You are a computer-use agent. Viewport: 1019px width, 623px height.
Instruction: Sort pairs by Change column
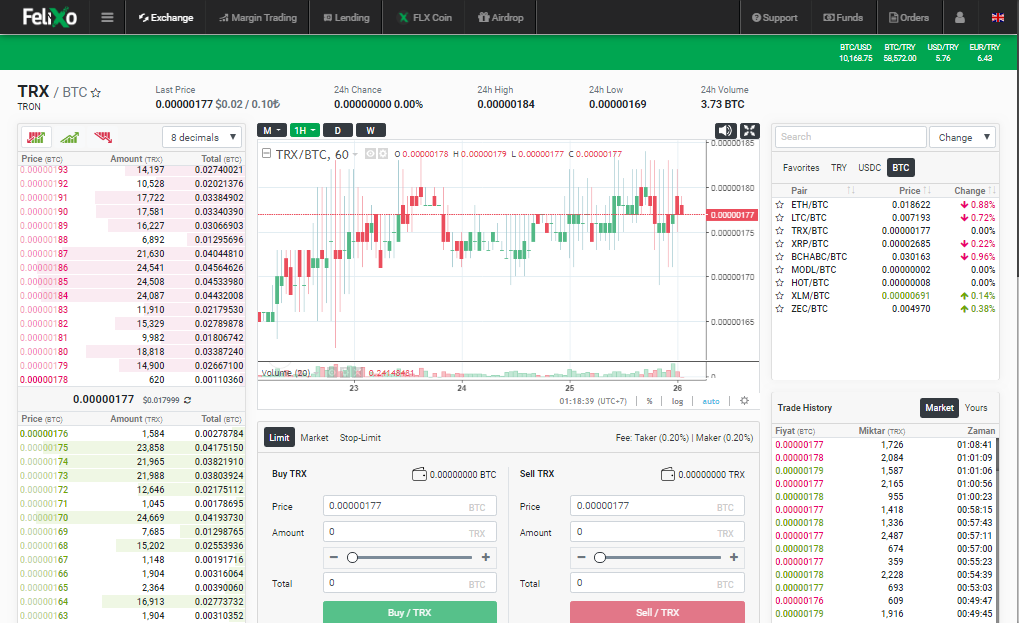pyautogui.click(x=974, y=190)
